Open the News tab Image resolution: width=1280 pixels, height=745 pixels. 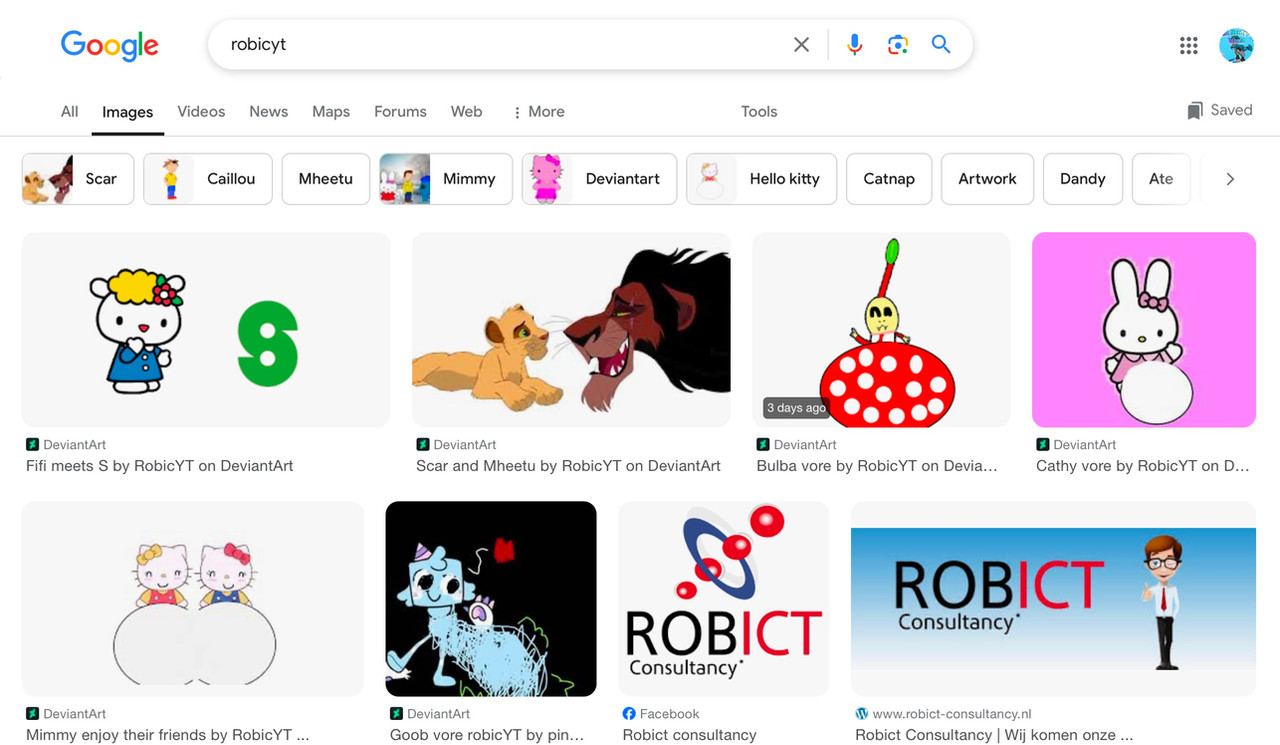click(x=268, y=112)
